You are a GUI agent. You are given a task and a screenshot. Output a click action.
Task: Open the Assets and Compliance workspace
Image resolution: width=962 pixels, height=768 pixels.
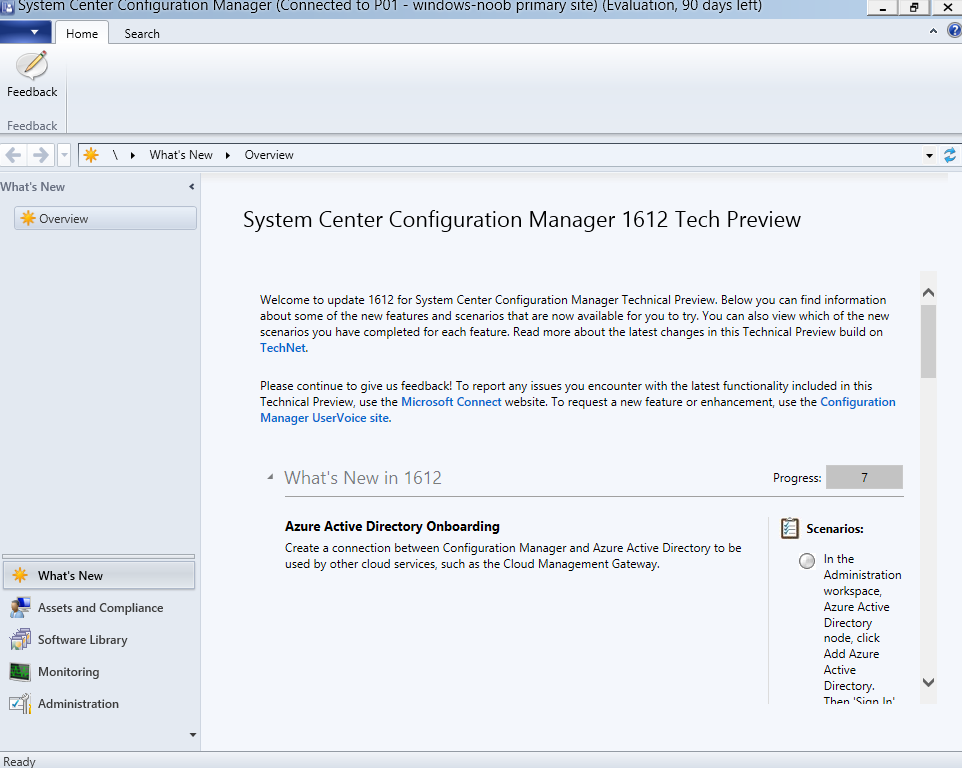[x=99, y=607]
